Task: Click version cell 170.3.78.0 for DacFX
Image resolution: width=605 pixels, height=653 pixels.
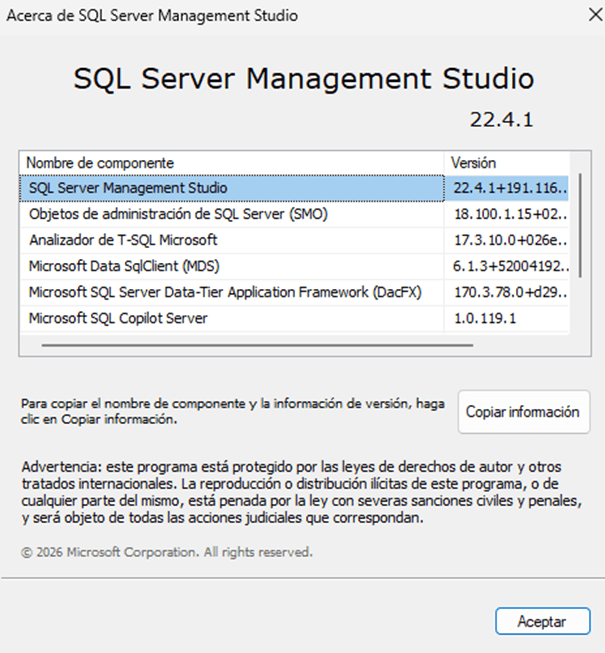Action: 509,292
